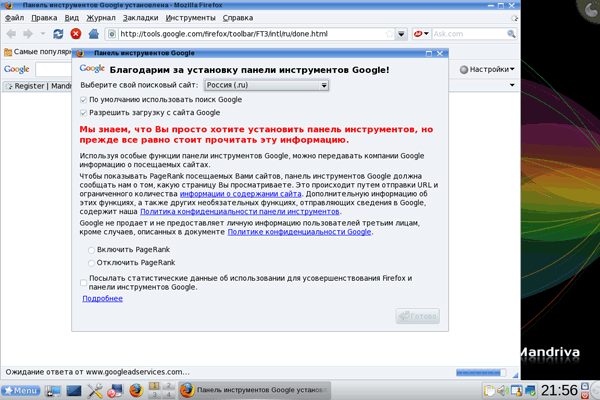The height and width of the screenshot is (400, 600).
Task: Click the status bar resize grip
Action: 515,375
